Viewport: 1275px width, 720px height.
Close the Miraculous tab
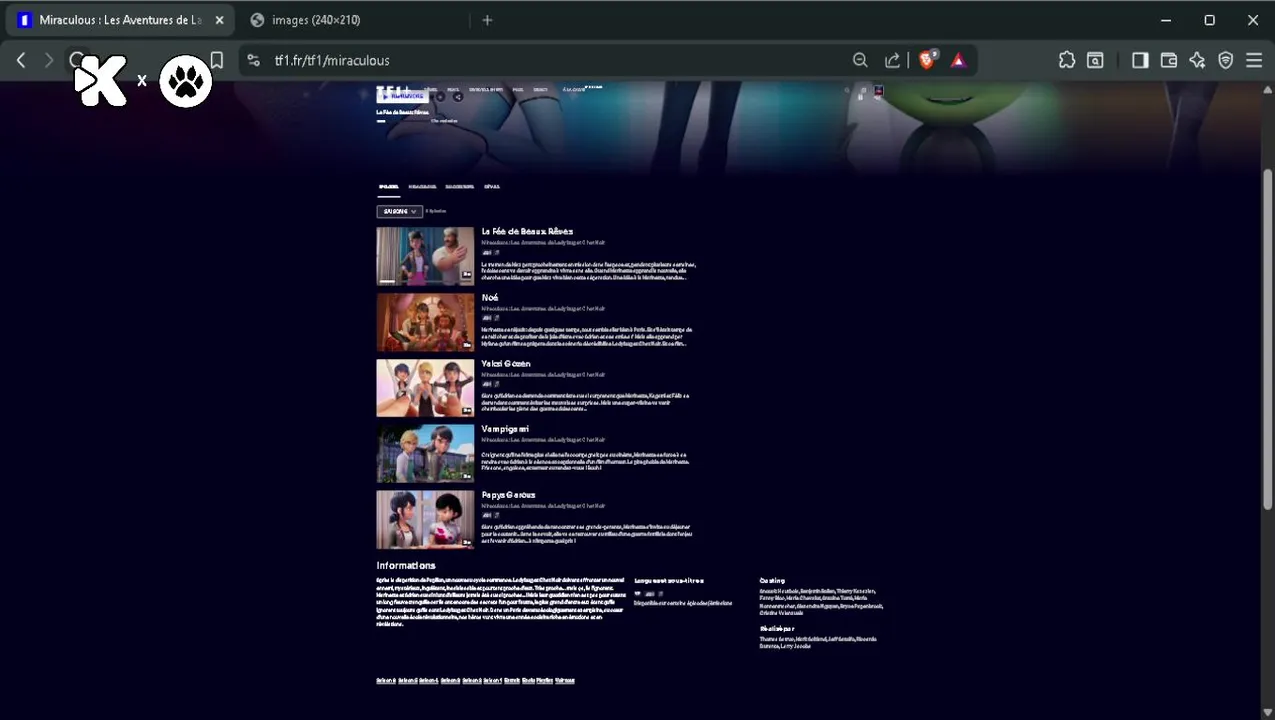pos(219,20)
